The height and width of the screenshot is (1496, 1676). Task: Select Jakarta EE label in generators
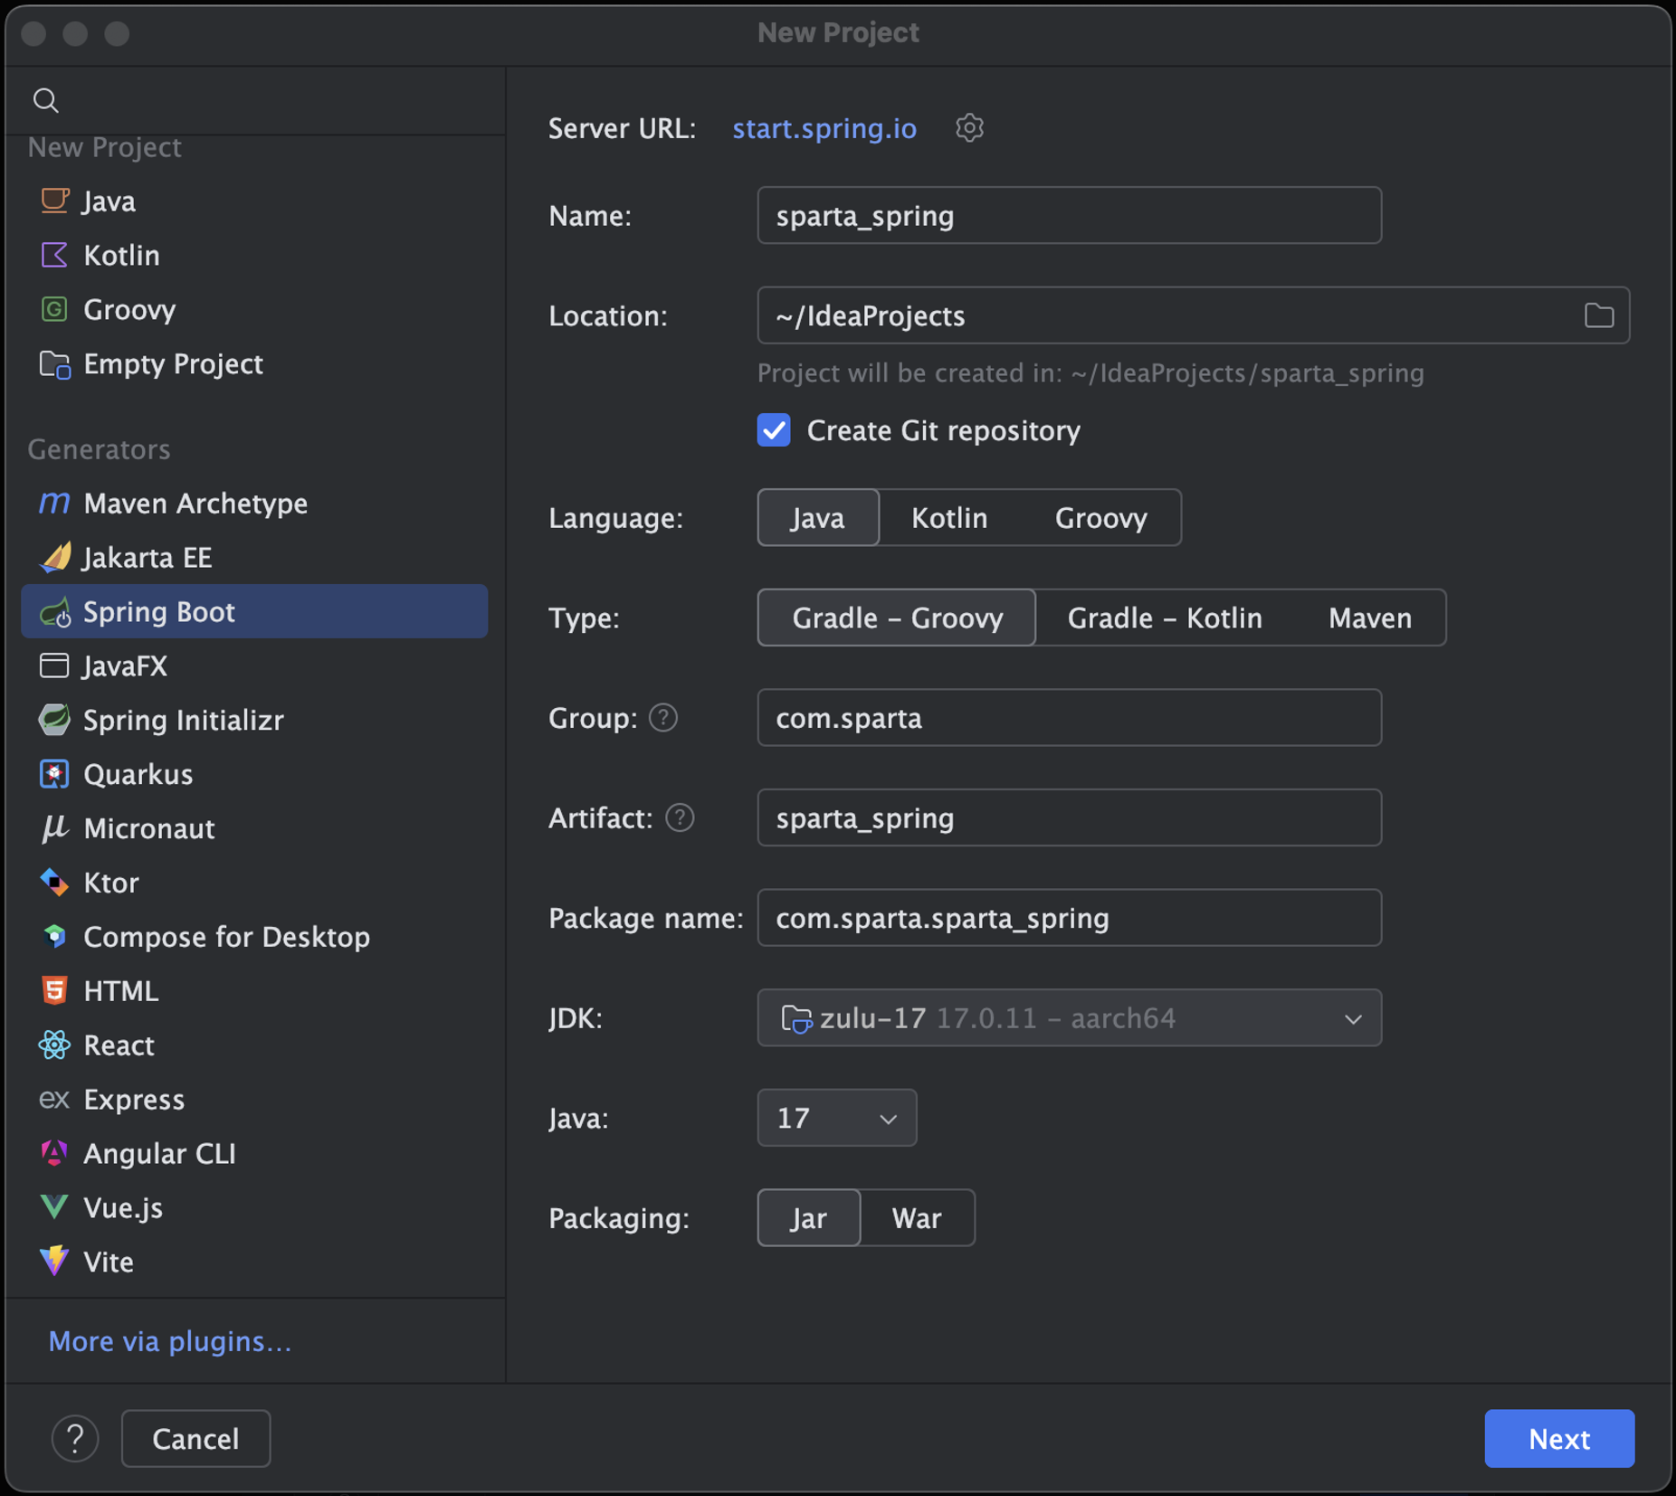point(148,557)
